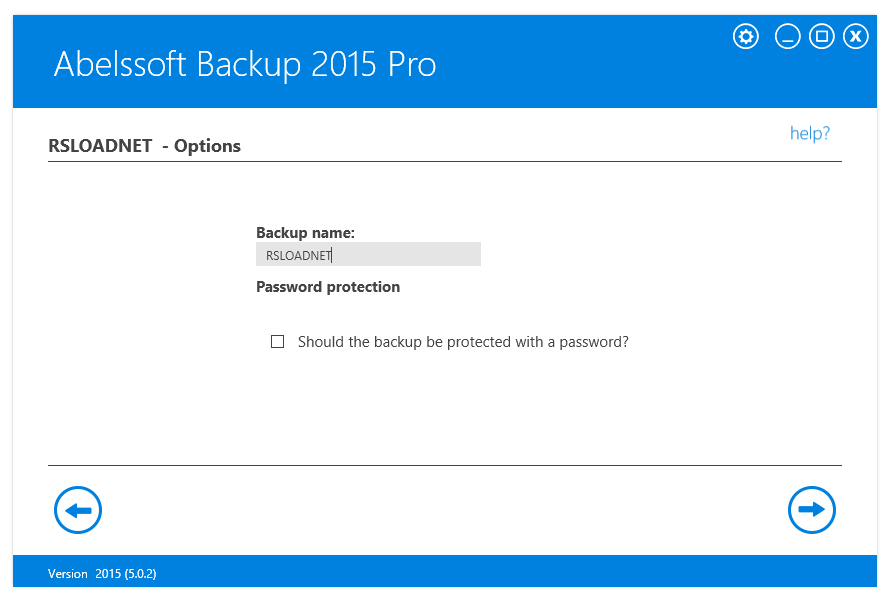The image size is (891, 597).
Task: Focus the Backup name input field
Action: tap(400, 255)
